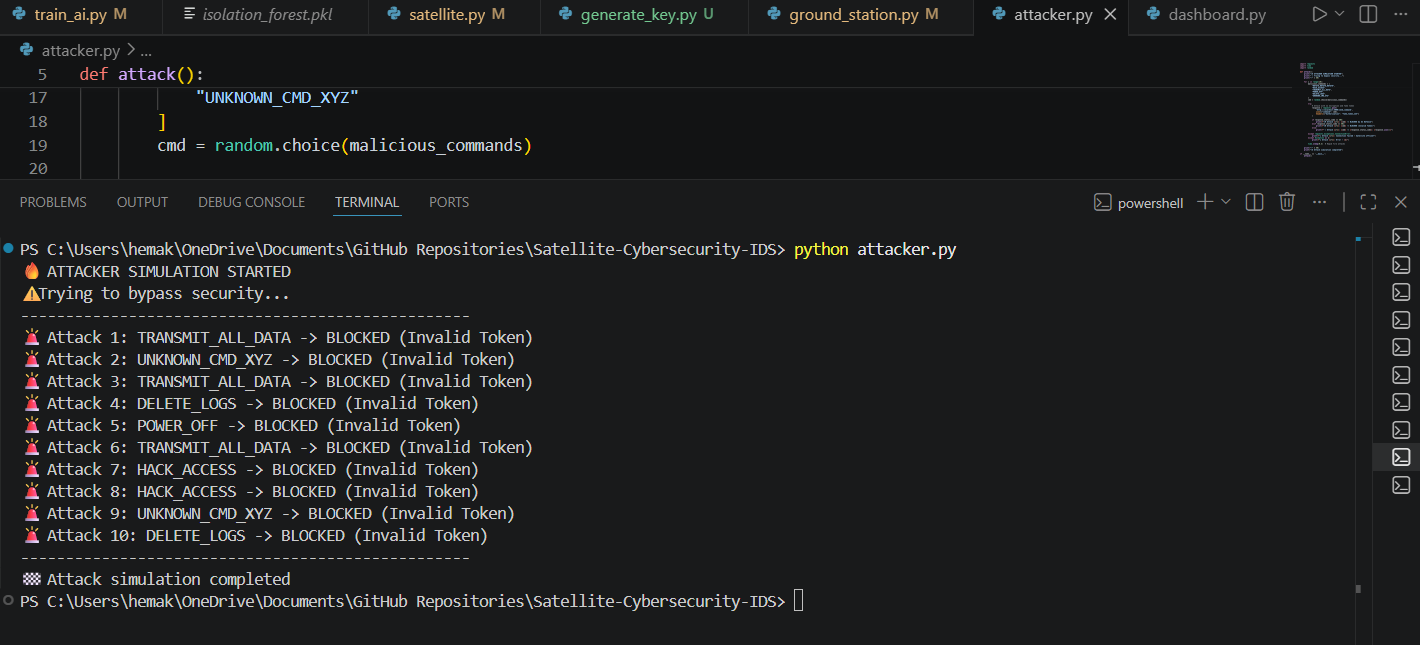
Task: Expand launch profile dropdown next to plus
Action: (x=1226, y=202)
